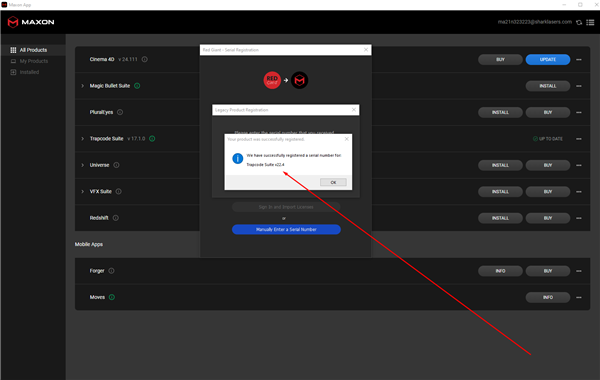Click the Maxon logo in the header
Screen dimensions: 600x380
pyautogui.click(x=31, y=22)
